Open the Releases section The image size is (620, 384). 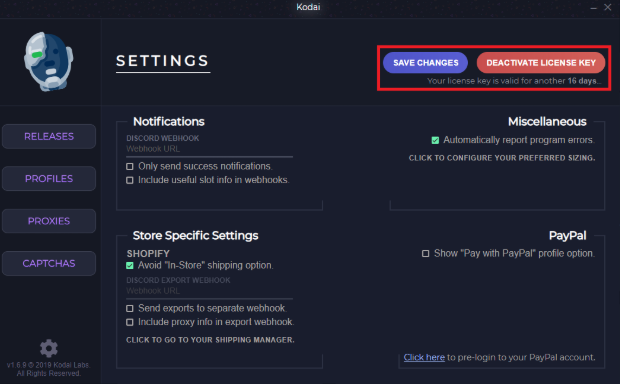pyautogui.click(x=49, y=136)
